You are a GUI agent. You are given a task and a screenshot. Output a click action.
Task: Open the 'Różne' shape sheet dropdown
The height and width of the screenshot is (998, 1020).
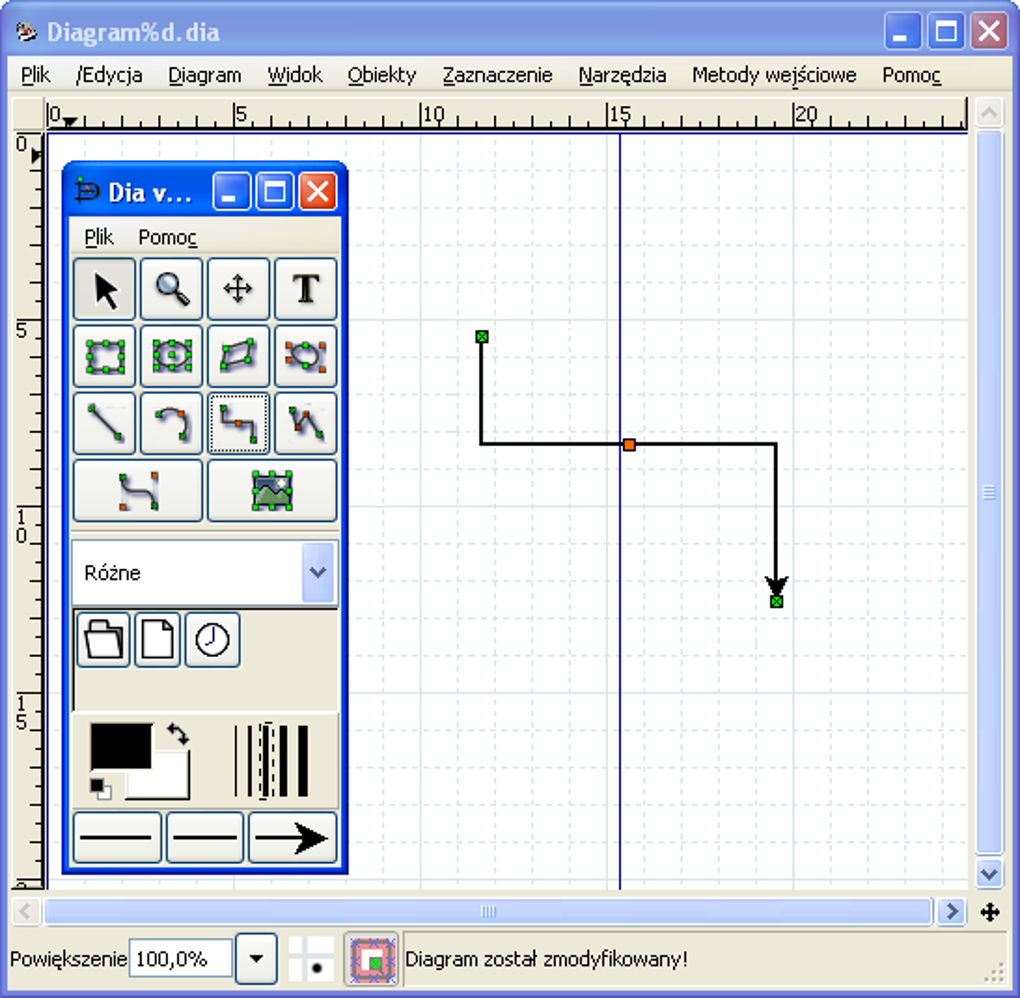(204, 572)
